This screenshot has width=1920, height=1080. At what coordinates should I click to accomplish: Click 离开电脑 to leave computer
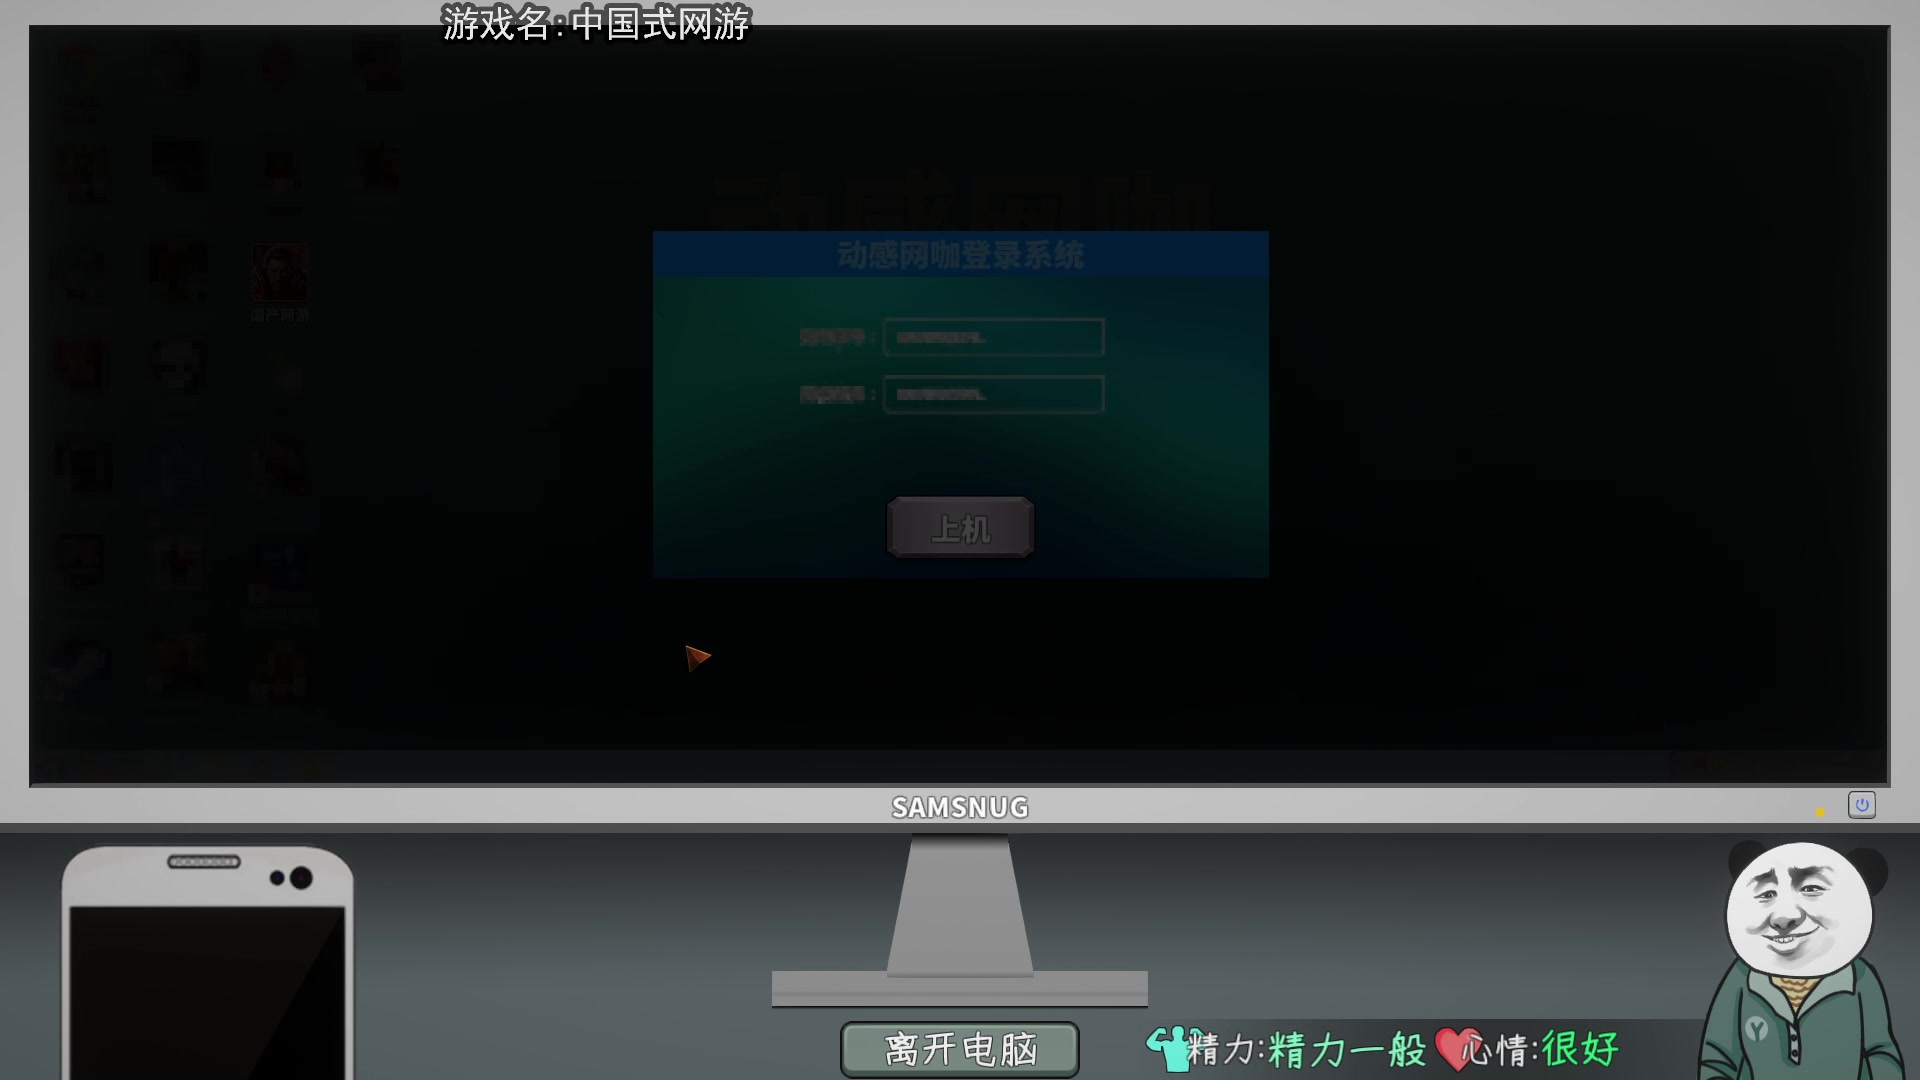click(x=960, y=1048)
